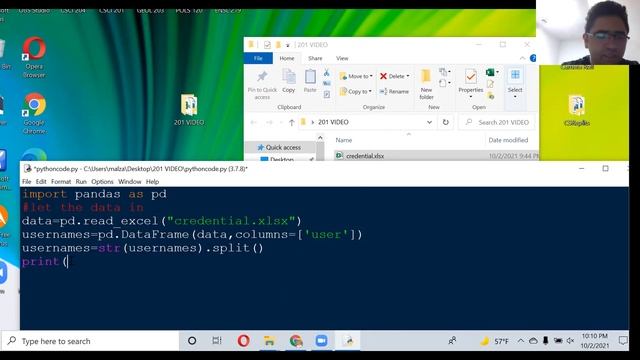The height and width of the screenshot is (360, 640).
Task: Expand the Properties dropdown arrow
Action: (x=471, y=97)
